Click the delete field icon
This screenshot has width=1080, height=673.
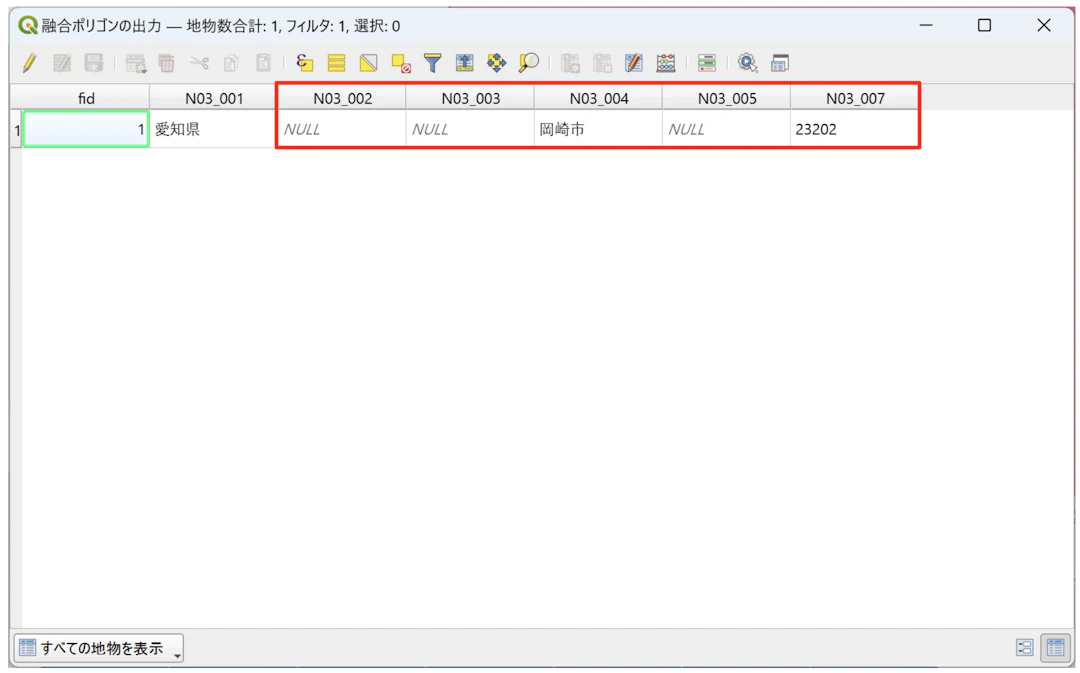coord(602,63)
